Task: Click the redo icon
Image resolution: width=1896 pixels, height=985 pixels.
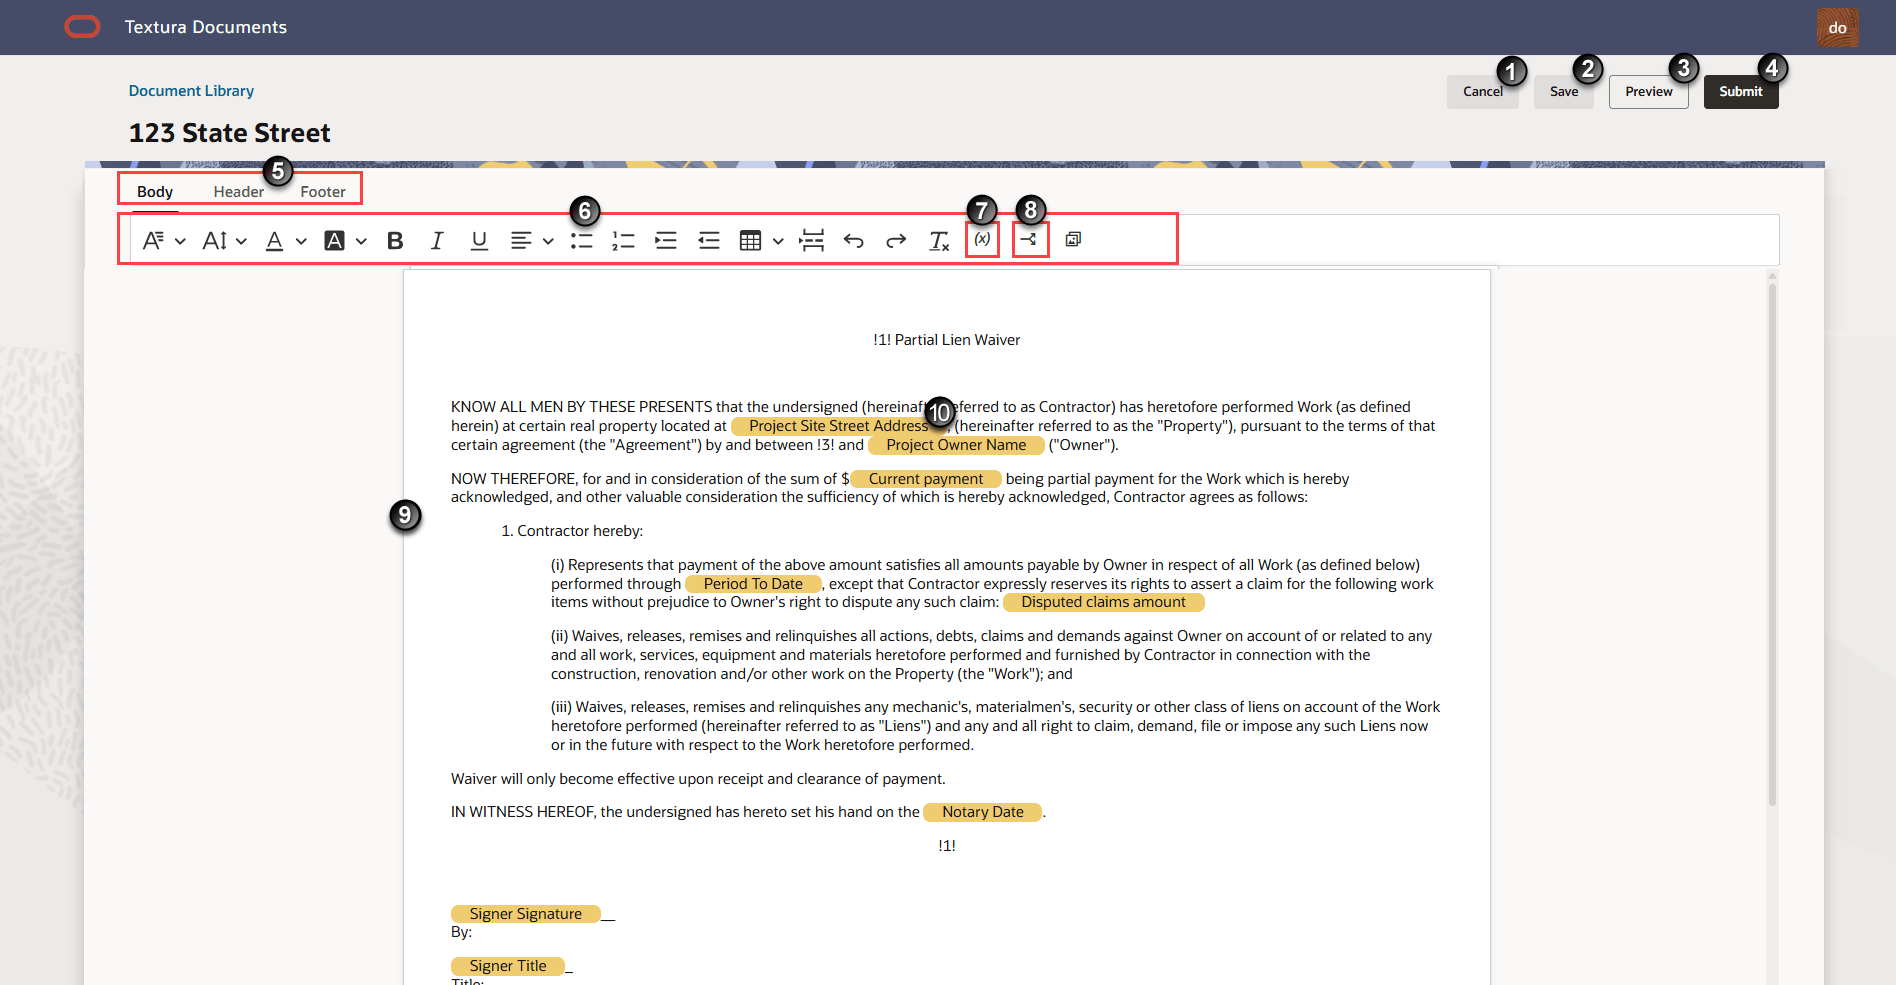Action: 895,240
